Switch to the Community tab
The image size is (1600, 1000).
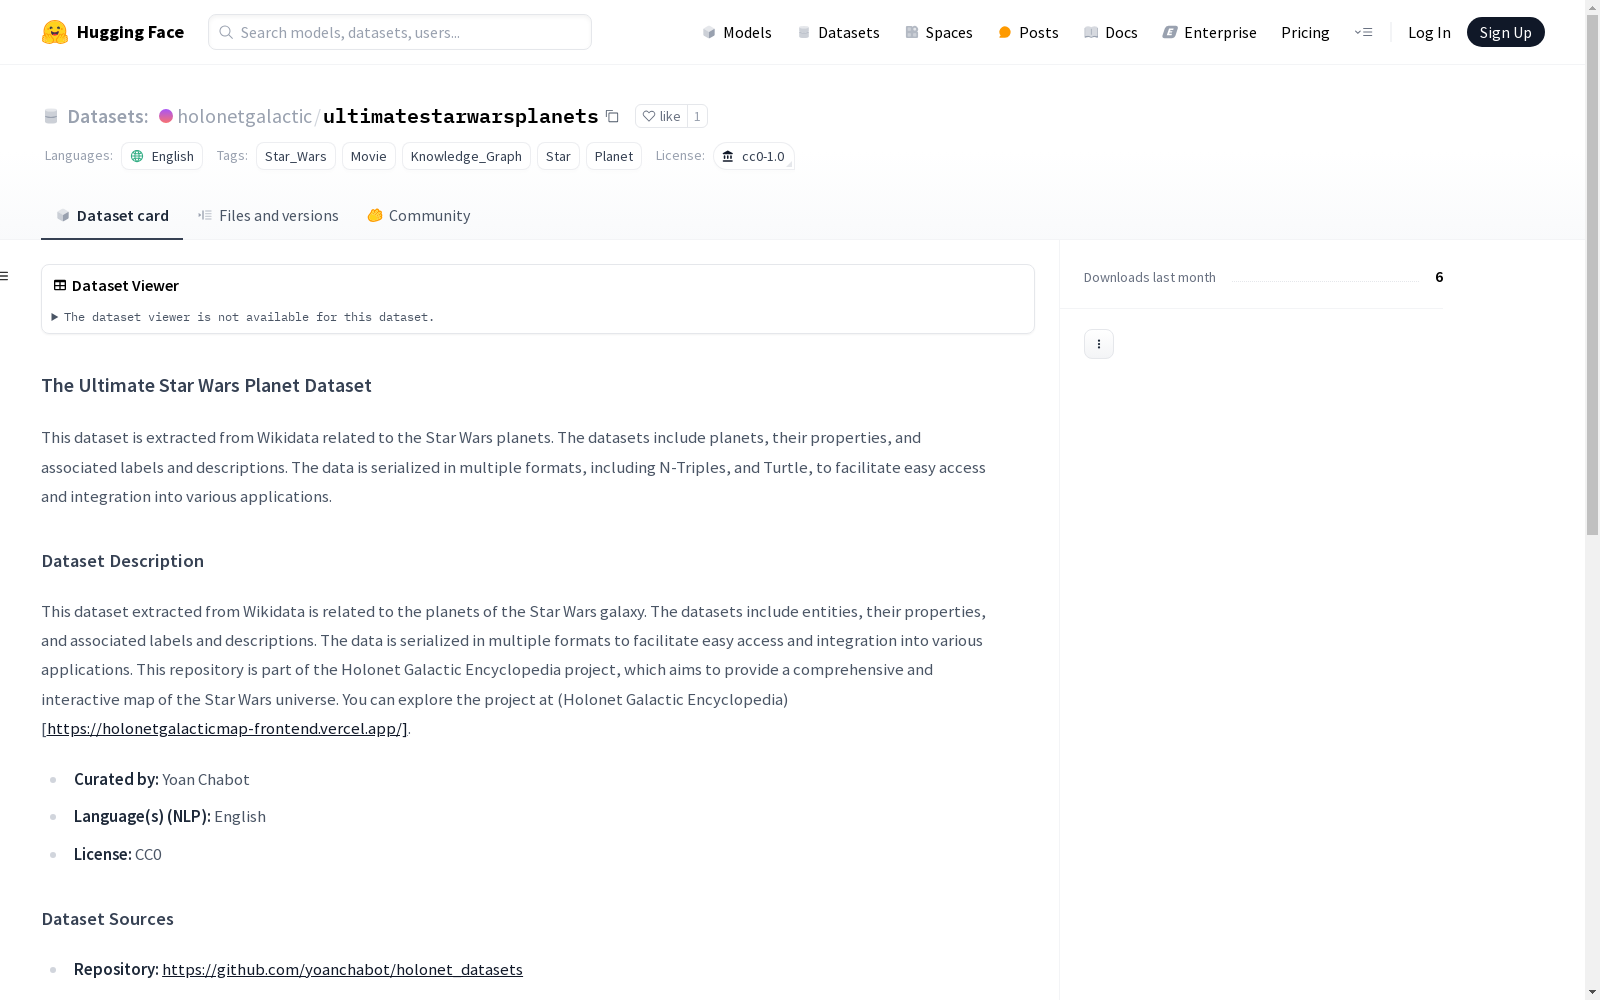[418, 215]
